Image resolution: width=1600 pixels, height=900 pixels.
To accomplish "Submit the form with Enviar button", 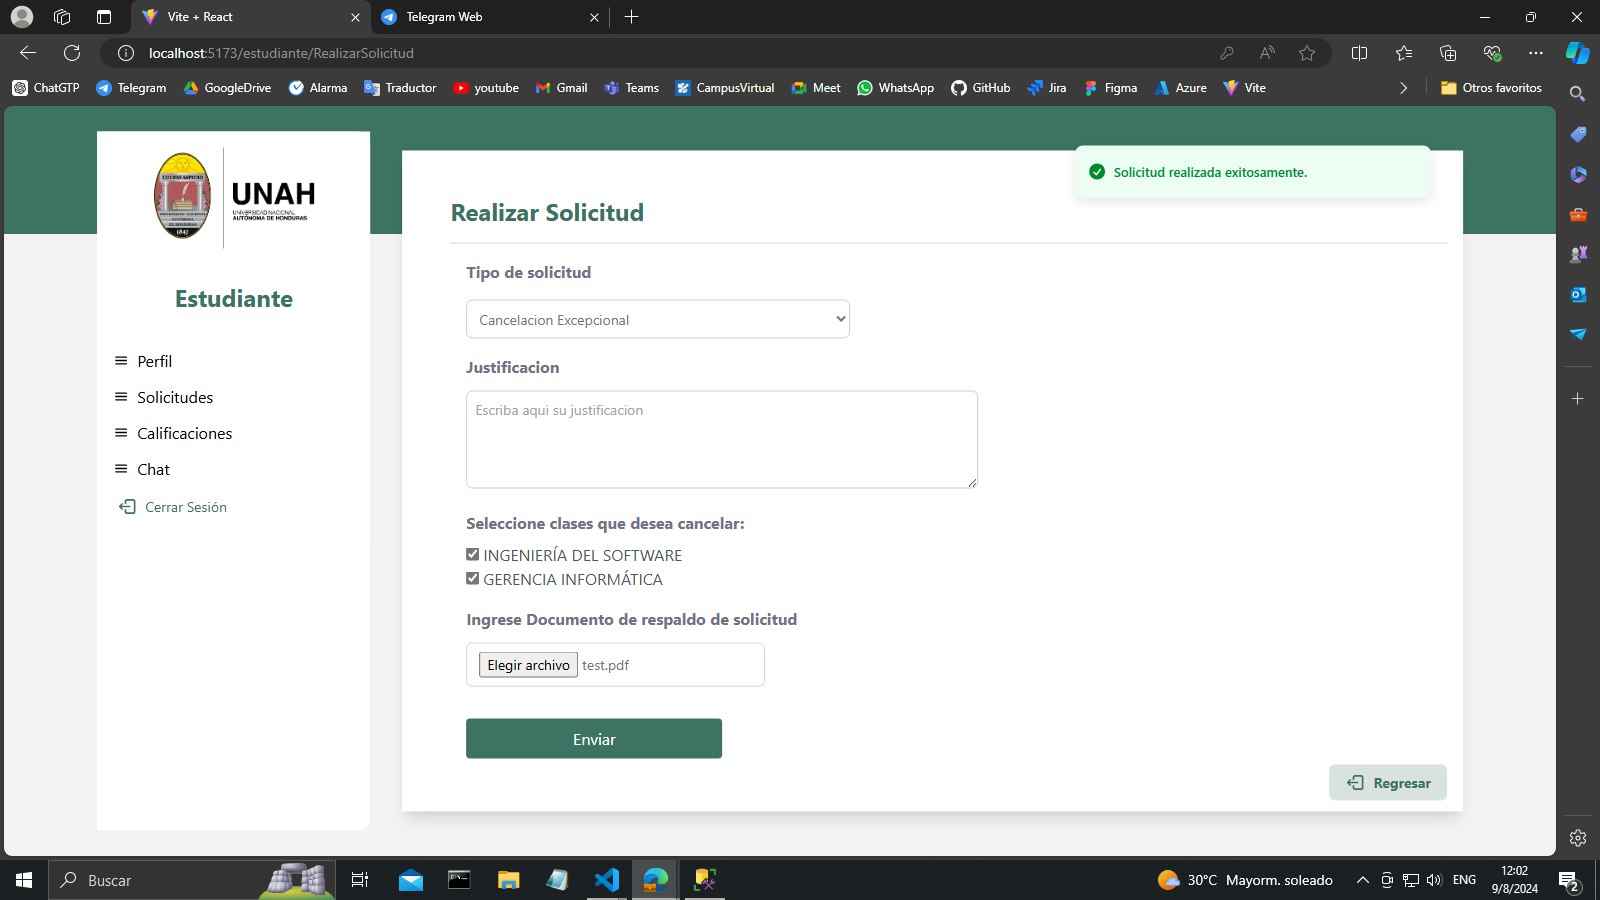I will [x=593, y=739].
